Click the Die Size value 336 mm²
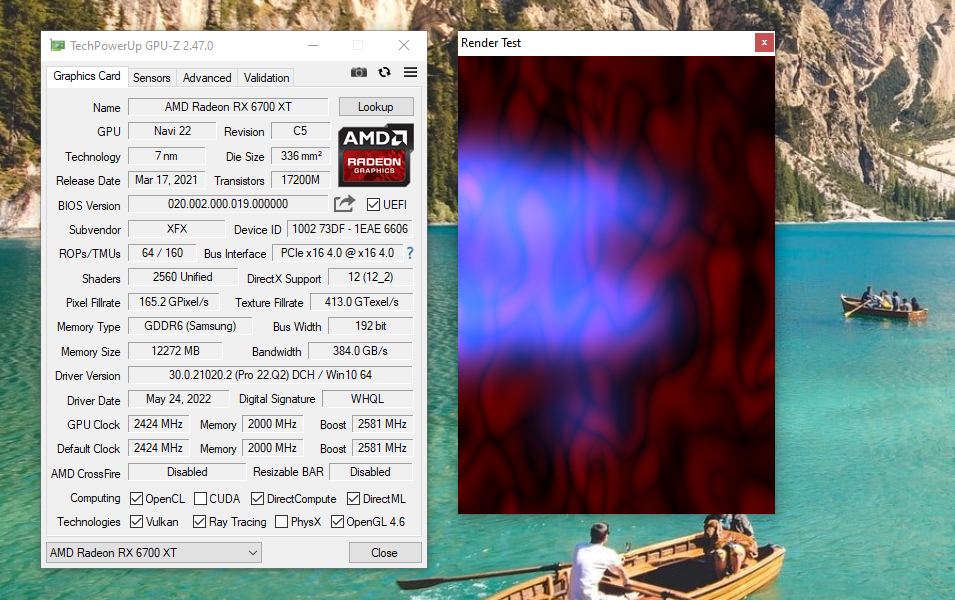Screen dimensions: 955x600 click(x=301, y=156)
